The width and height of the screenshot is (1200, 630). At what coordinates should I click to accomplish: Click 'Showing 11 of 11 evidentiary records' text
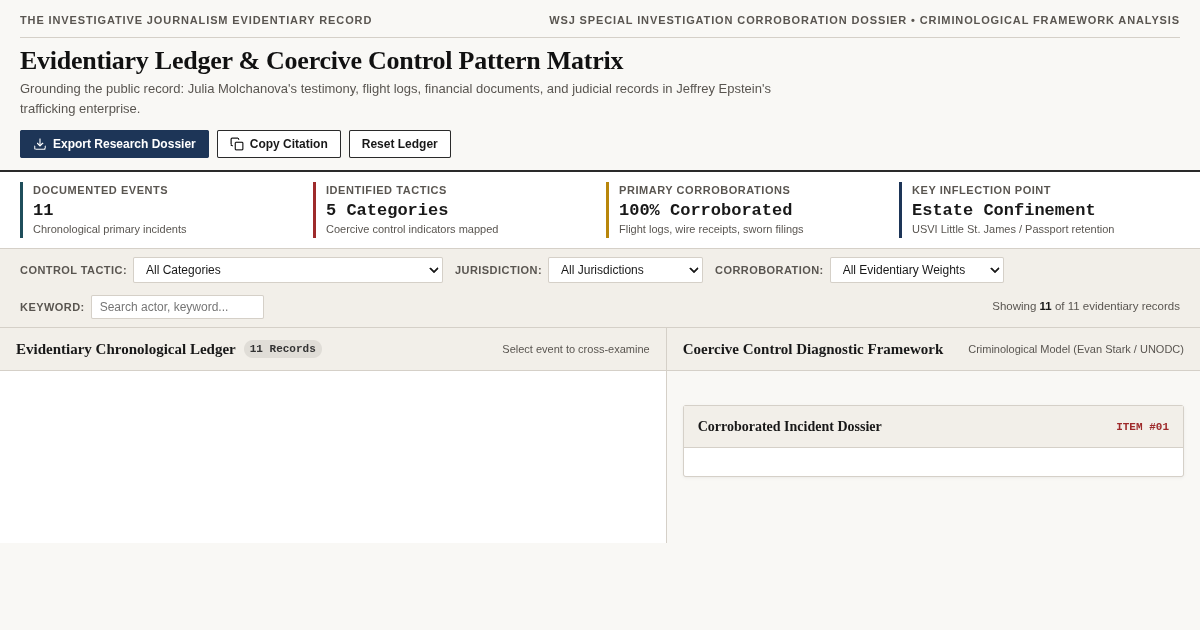point(1086,306)
